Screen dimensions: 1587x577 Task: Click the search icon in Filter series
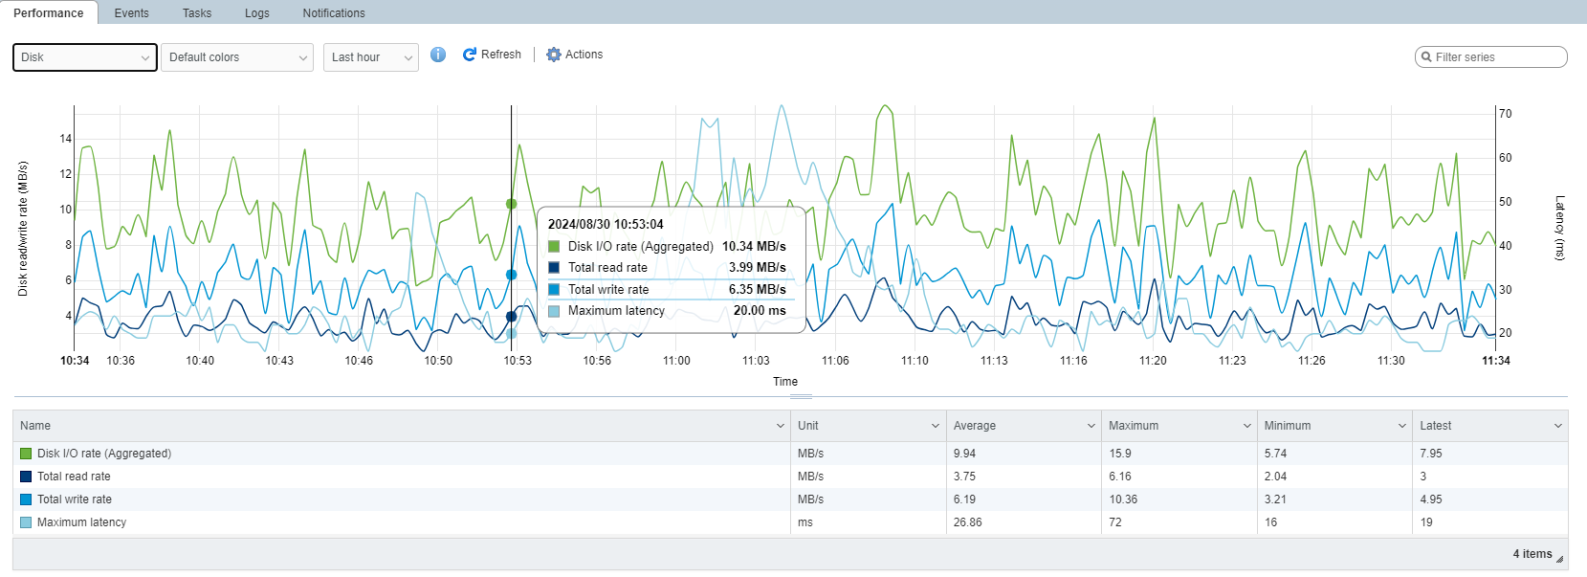coord(1426,57)
